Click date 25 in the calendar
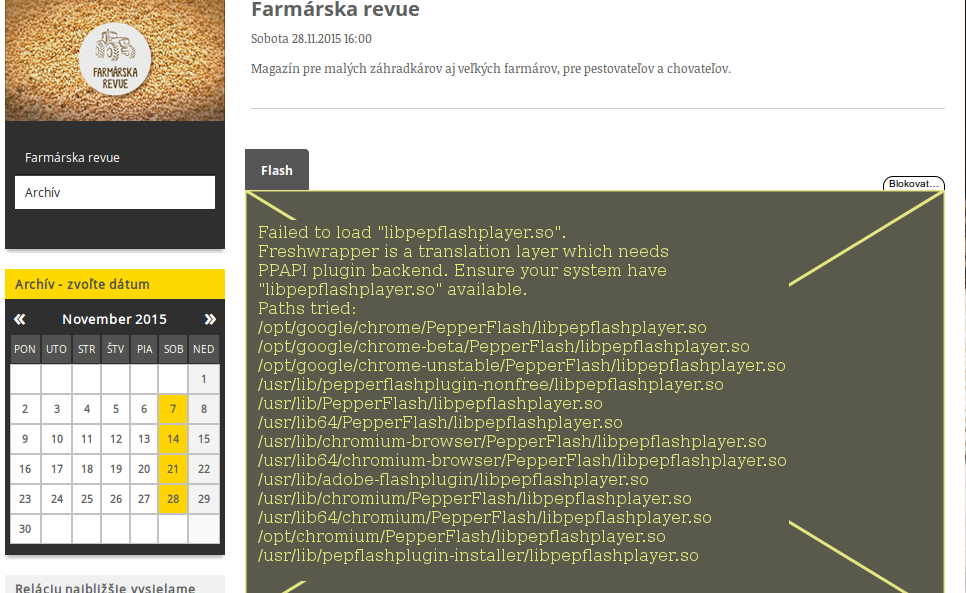Screen dimensions: 966x593 click(87, 499)
